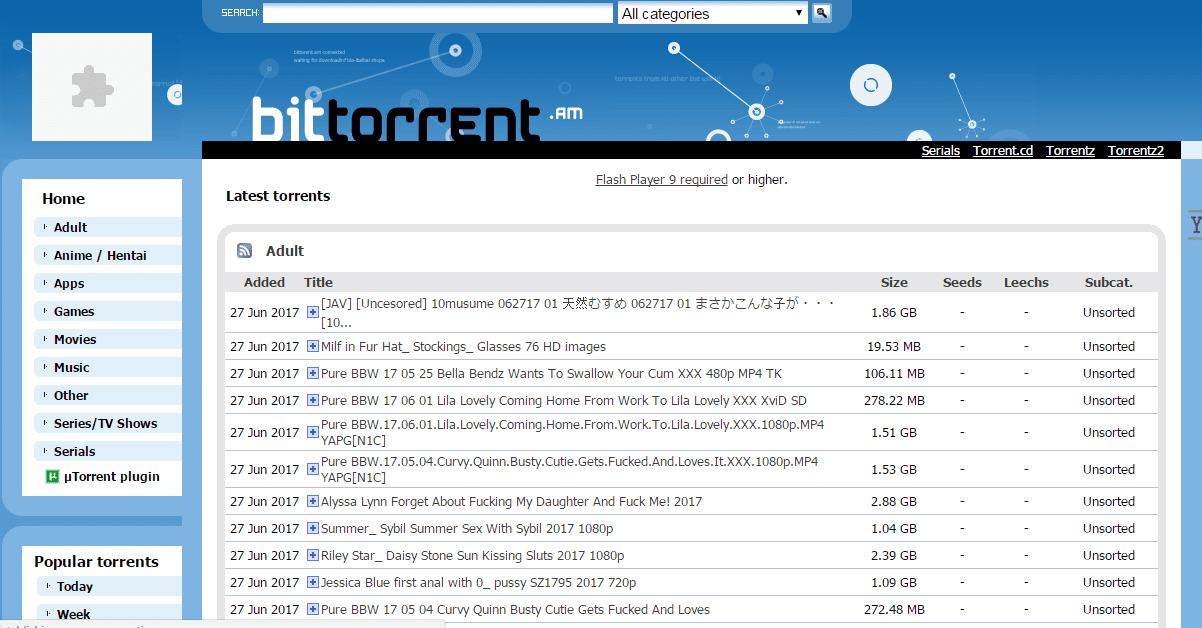Image resolution: width=1202 pixels, height=628 pixels.
Task: Open the Bella Bendz 480p MP4 TK torrent
Action: click(551, 373)
